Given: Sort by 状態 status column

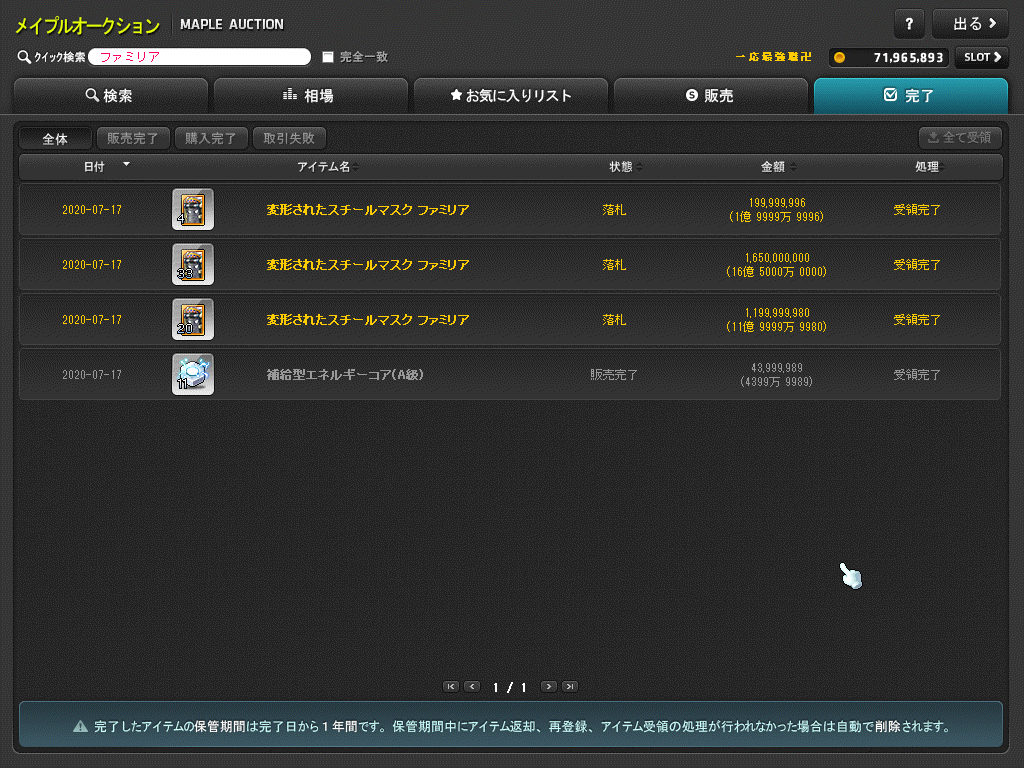Looking at the screenshot, I should (626, 167).
